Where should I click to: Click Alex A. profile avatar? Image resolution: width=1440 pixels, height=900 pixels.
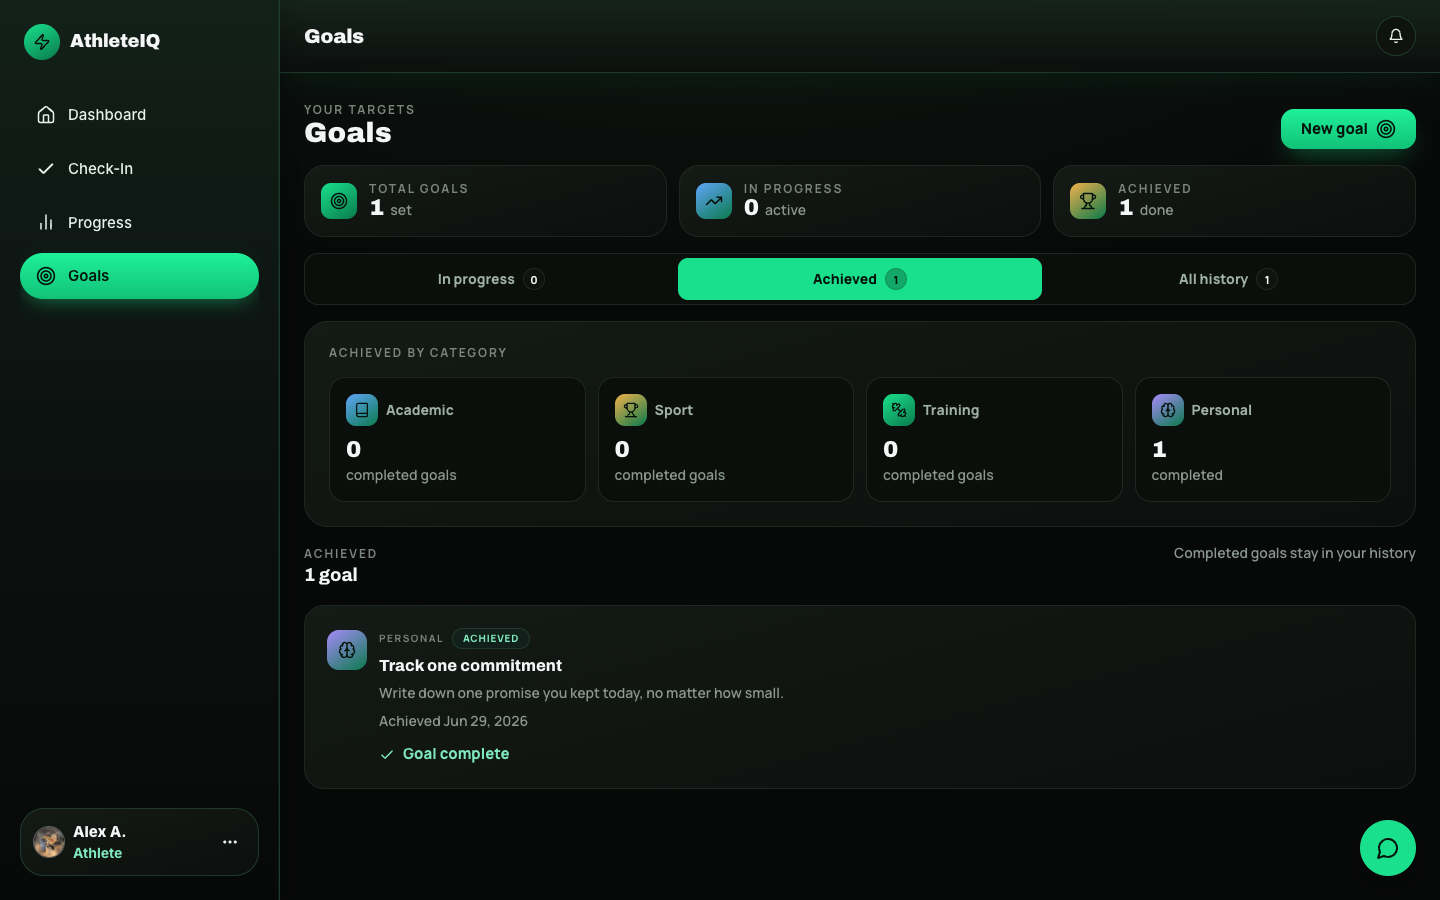pyautogui.click(x=49, y=842)
